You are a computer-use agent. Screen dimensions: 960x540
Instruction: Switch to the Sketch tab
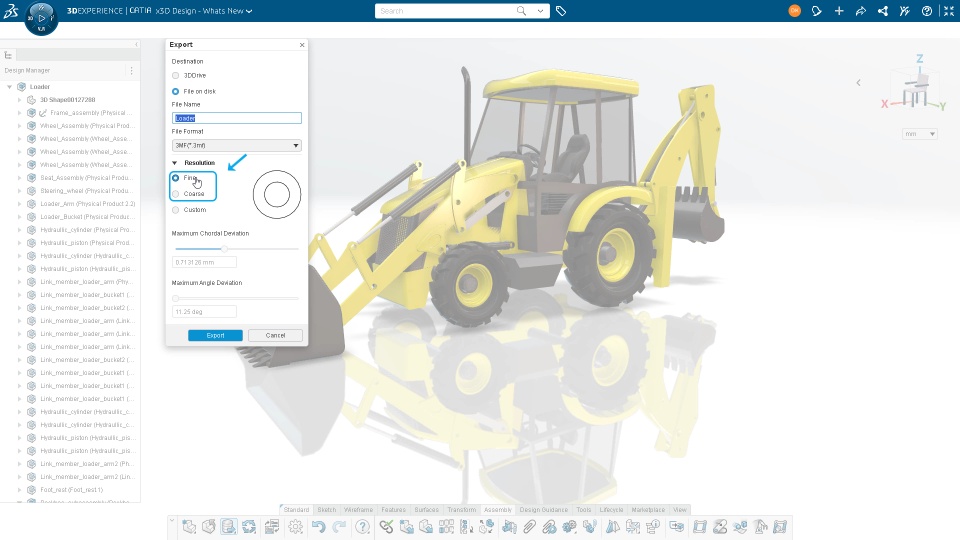pos(326,509)
